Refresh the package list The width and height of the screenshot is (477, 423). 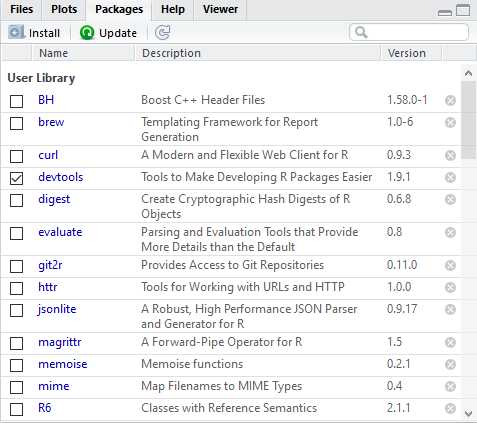pyautogui.click(x=163, y=32)
